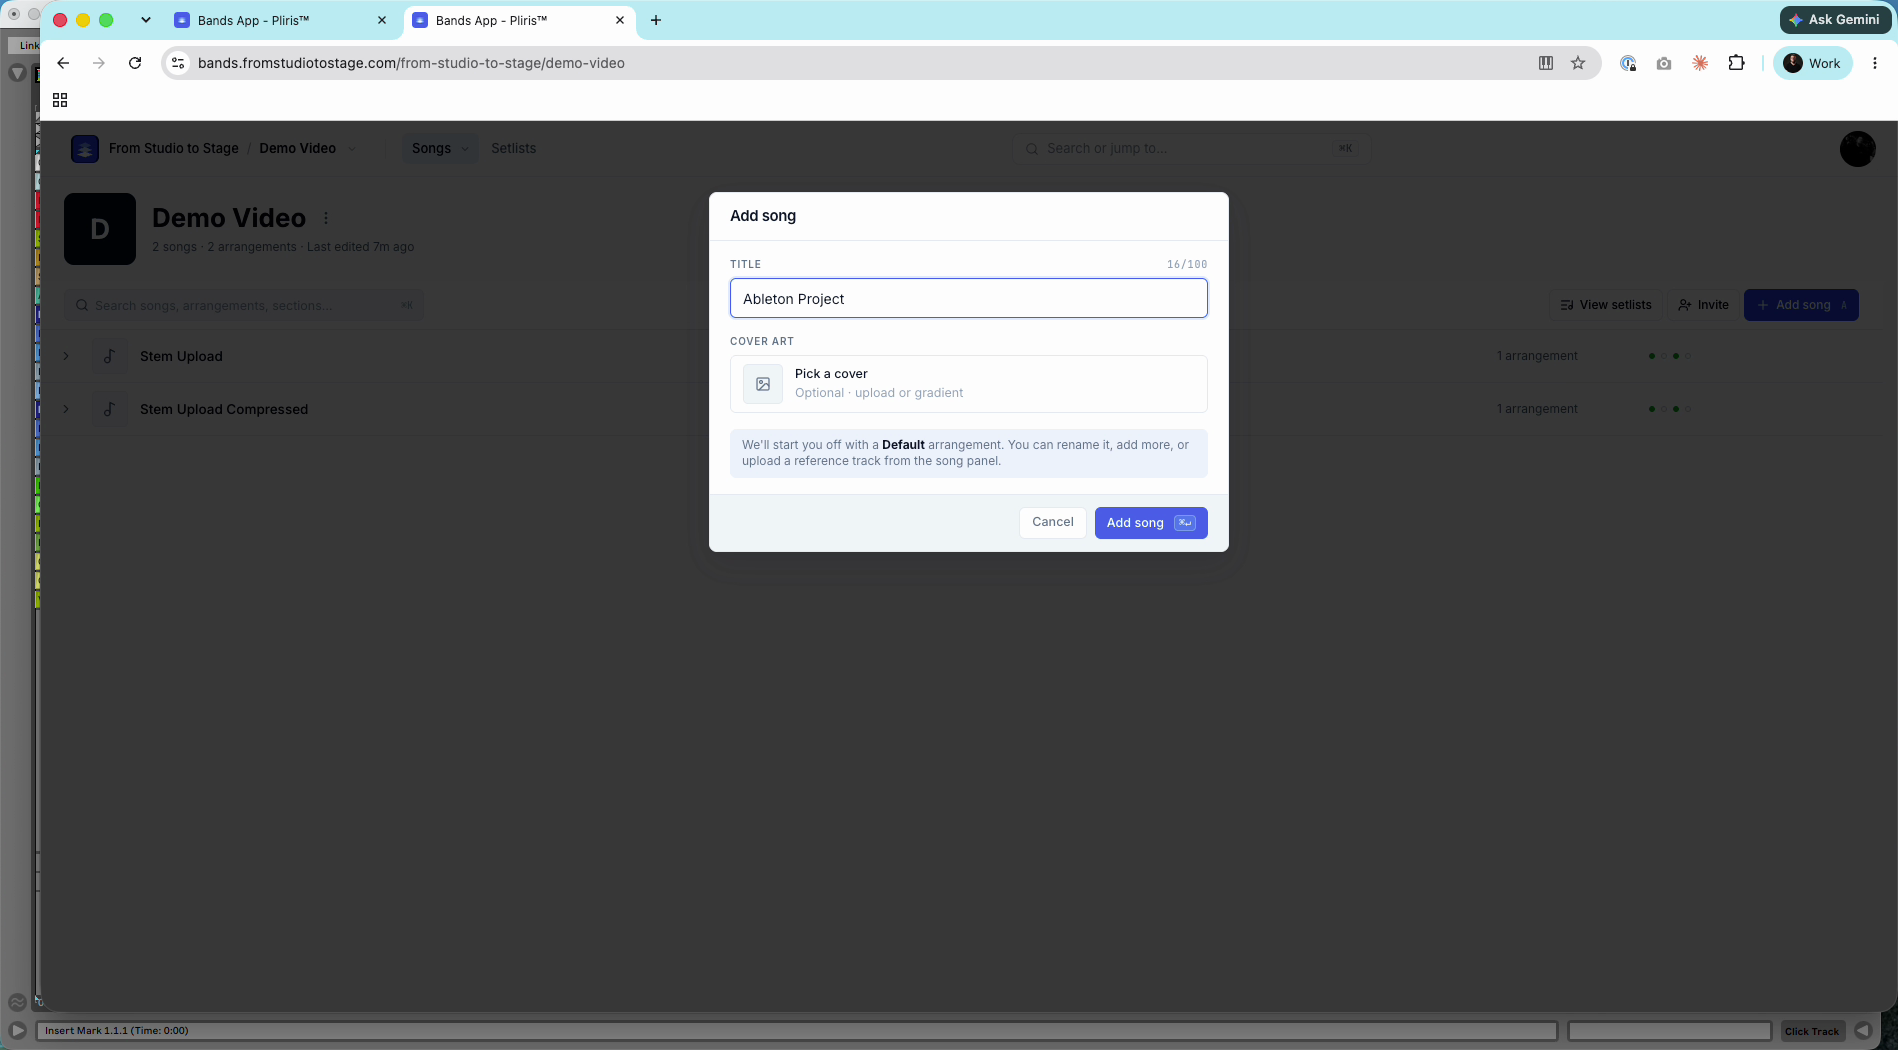
Task: Click the music note icon for Stem Upload Compressed
Action: tap(110, 409)
